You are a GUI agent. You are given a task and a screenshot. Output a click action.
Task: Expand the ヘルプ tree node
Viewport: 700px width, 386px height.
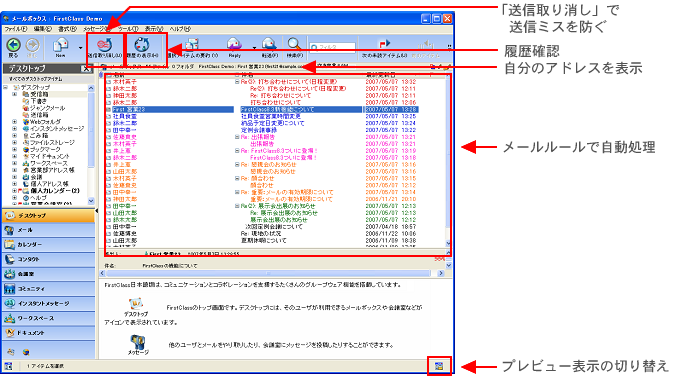(15, 198)
